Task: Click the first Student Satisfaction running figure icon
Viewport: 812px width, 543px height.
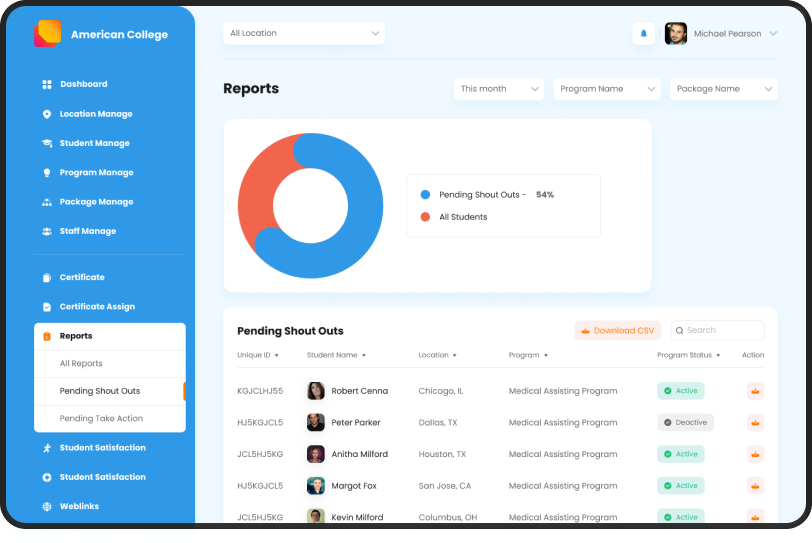Action: (x=47, y=448)
